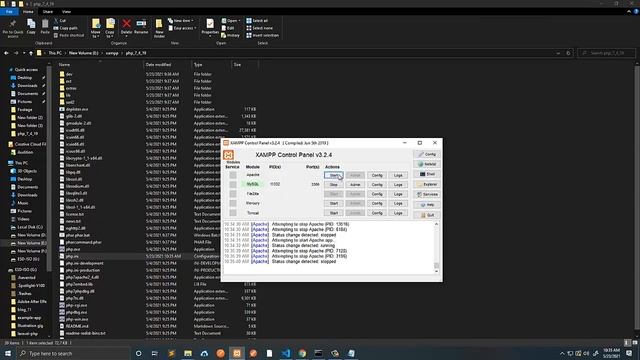This screenshot has height=360, width=640.
Task: Create a New folder from ribbon
Action: coord(159,28)
